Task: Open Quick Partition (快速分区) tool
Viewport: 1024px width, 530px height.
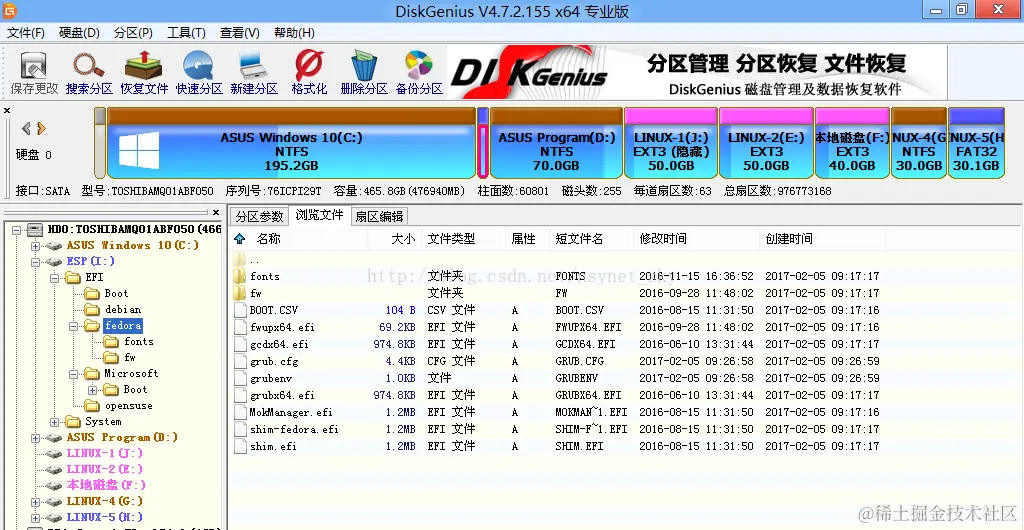Action: pos(199,73)
